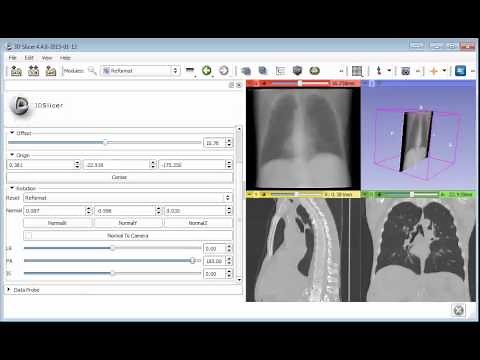Click the green slice view offset slider
The width and height of the screenshot is (480, 360).
pos(412,194)
